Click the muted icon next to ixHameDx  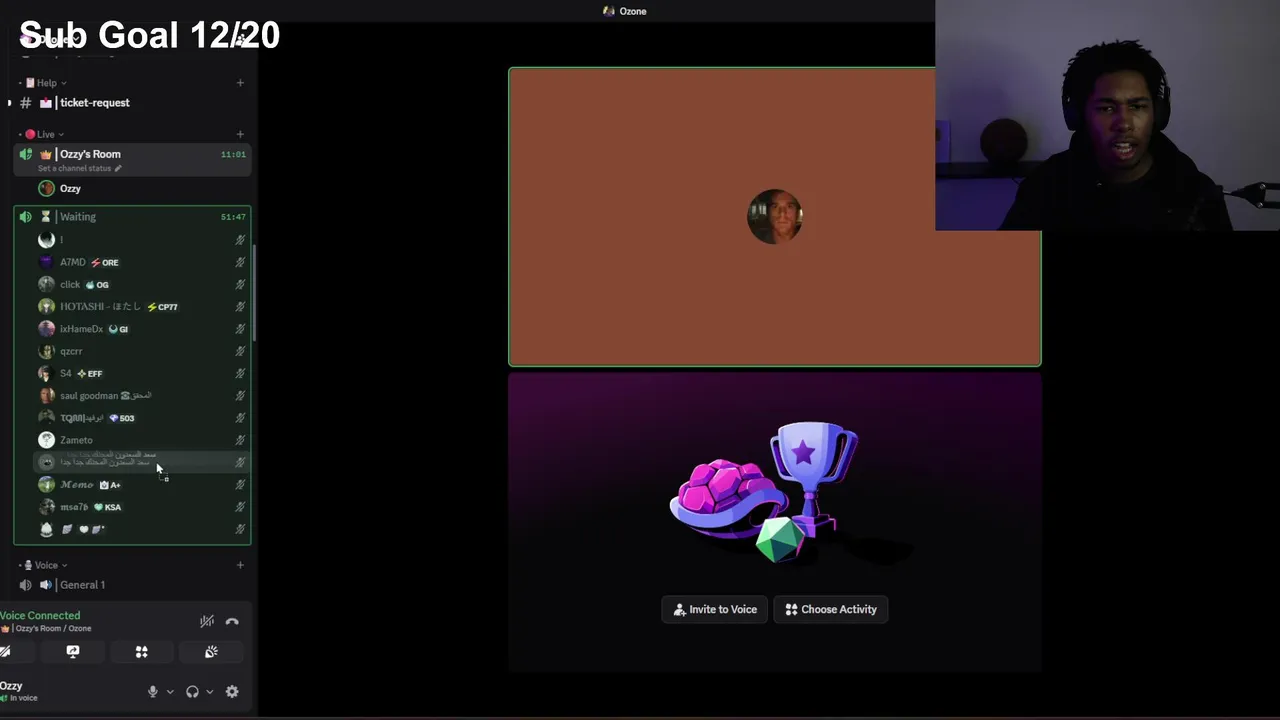pos(240,329)
